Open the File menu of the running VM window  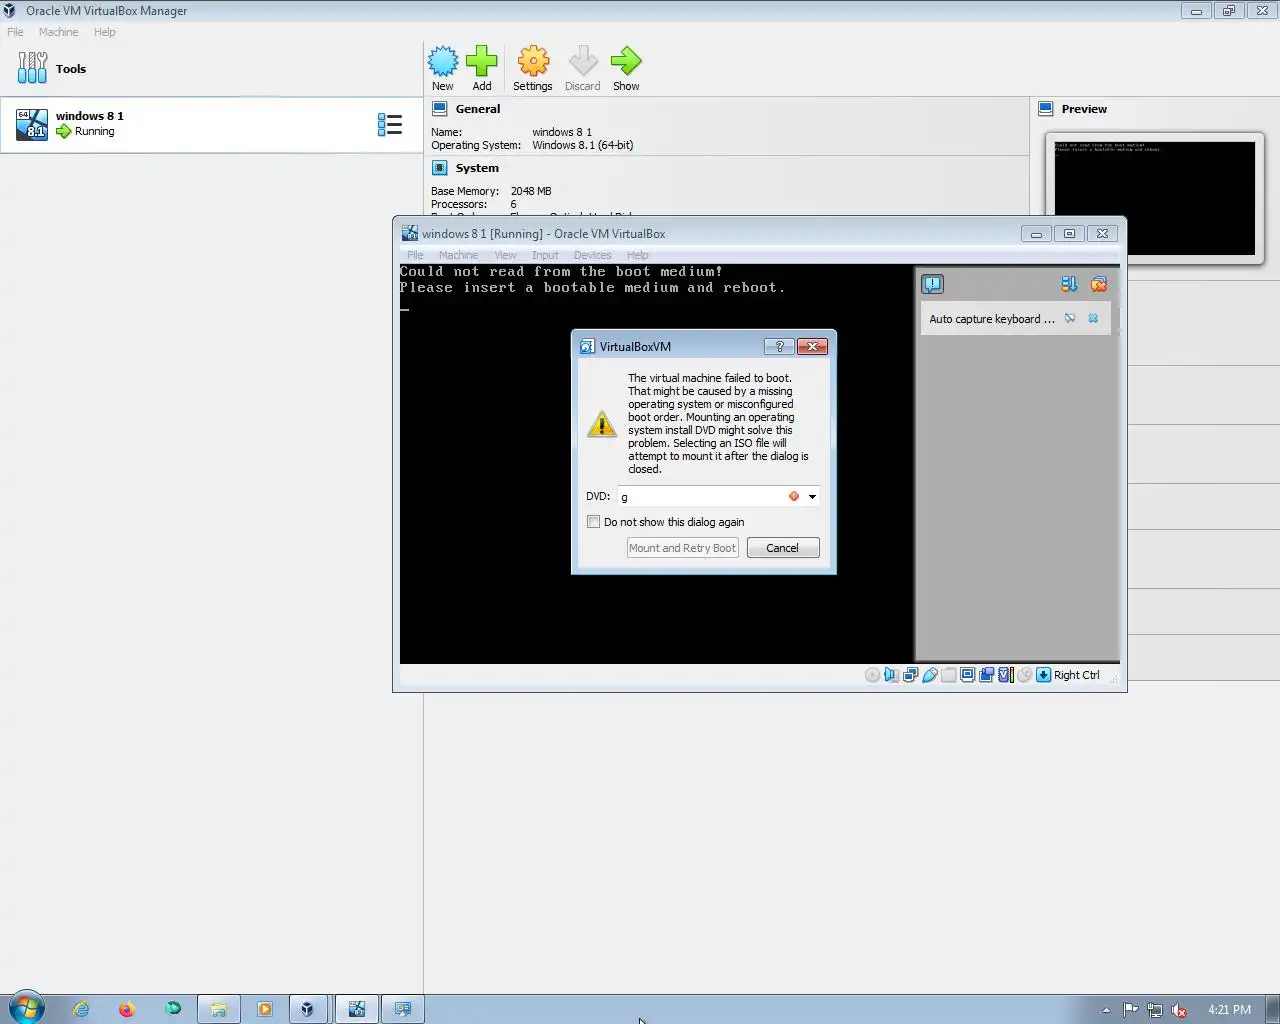click(415, 255)
